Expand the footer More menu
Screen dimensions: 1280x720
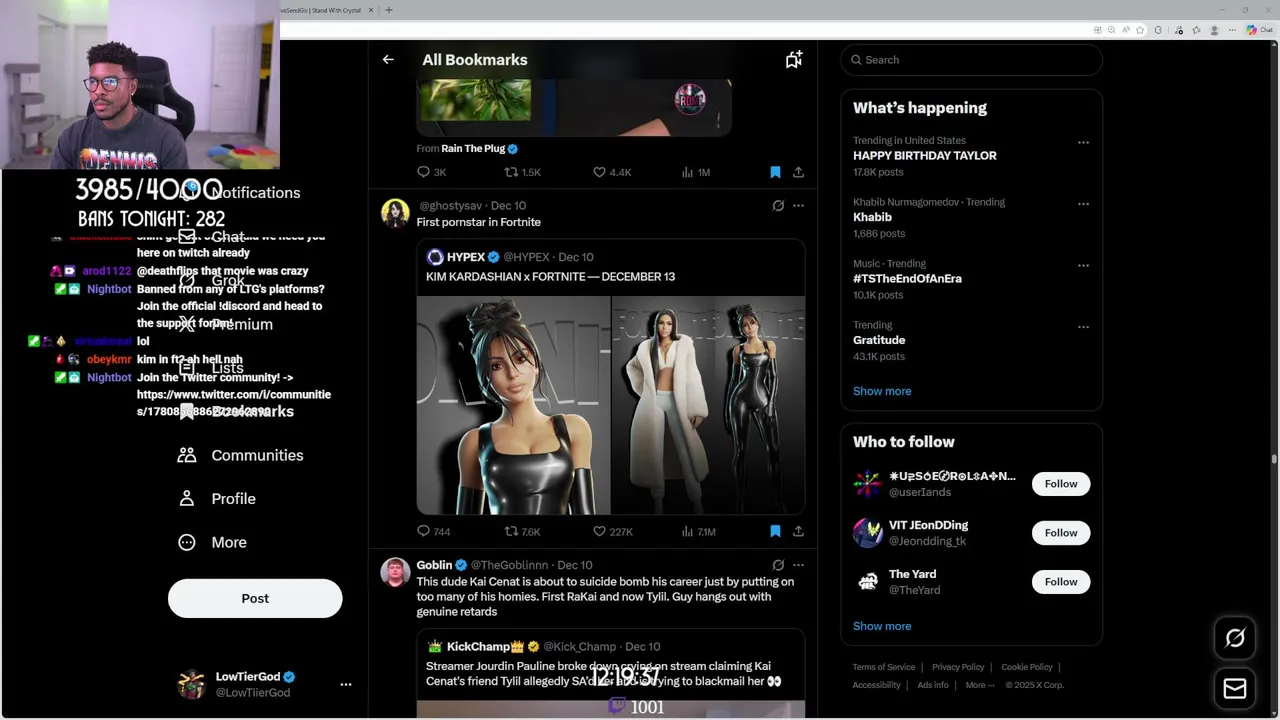(x=980, y=685)
